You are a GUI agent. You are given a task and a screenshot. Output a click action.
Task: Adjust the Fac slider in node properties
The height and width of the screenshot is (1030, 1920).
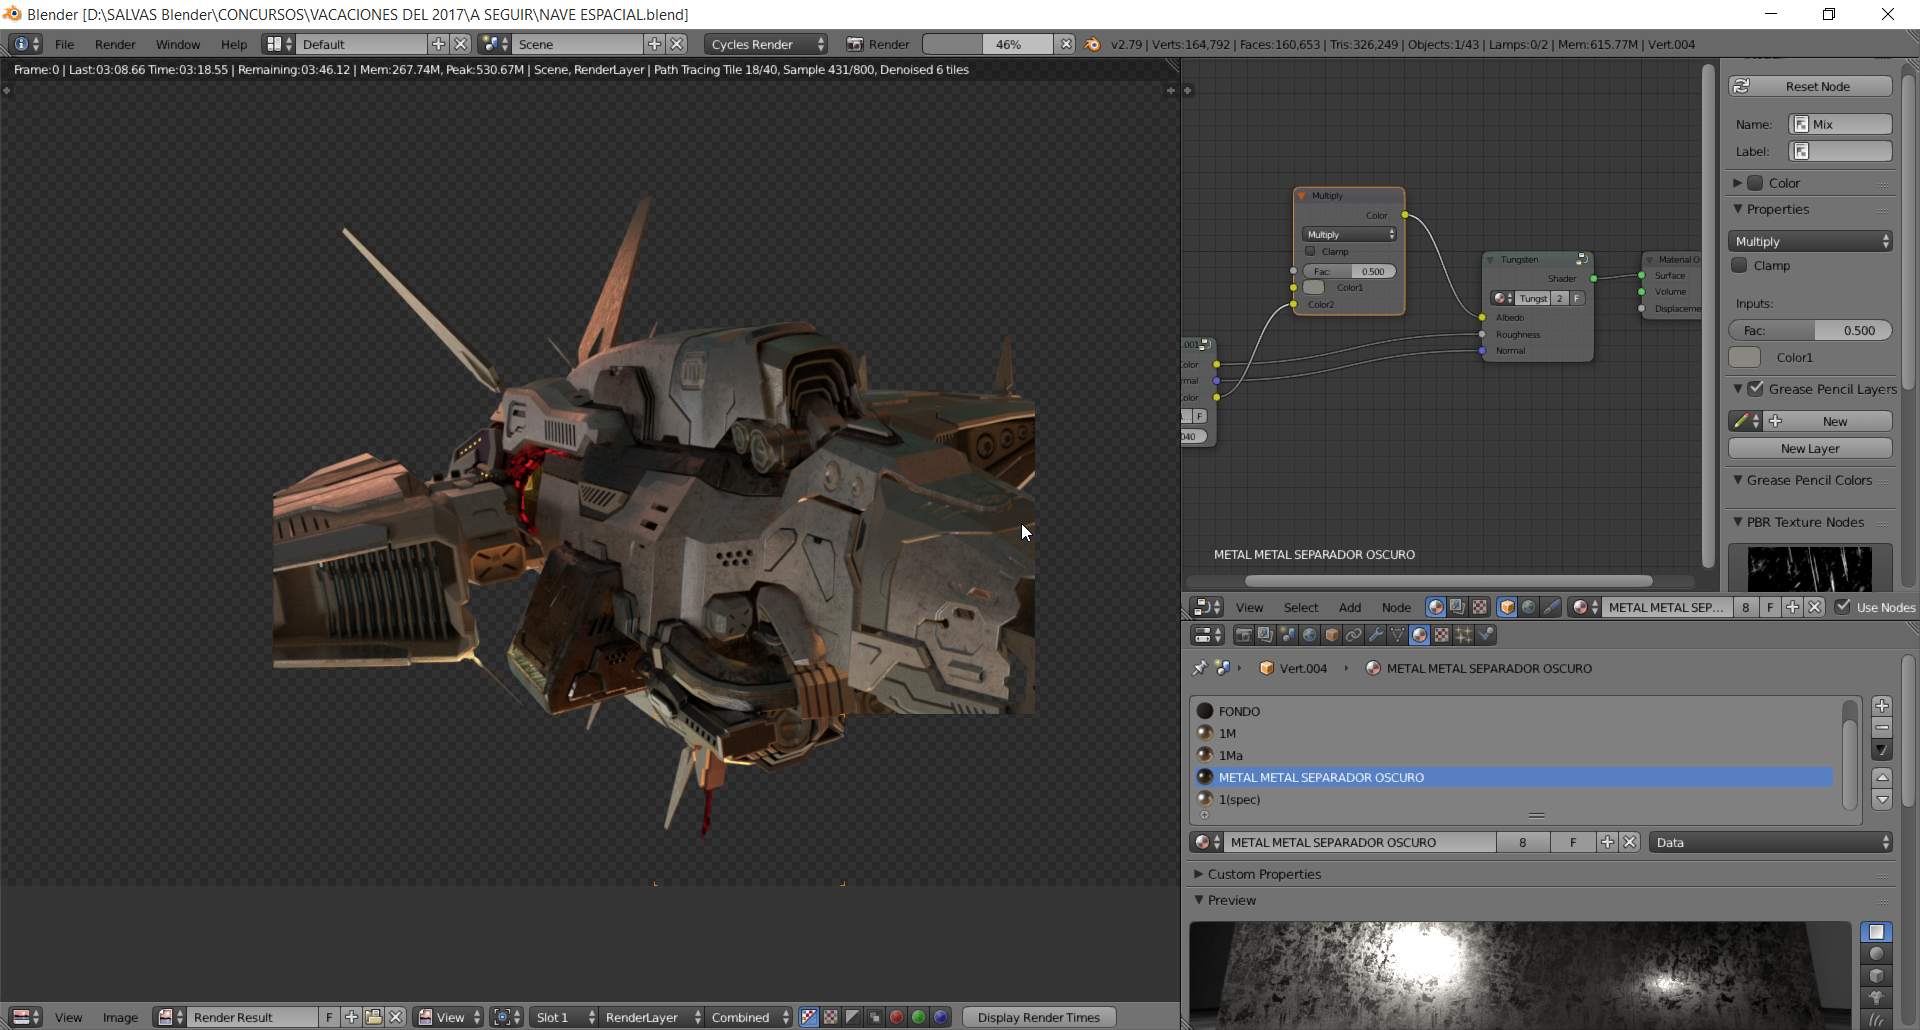[x=1810, y=330]
